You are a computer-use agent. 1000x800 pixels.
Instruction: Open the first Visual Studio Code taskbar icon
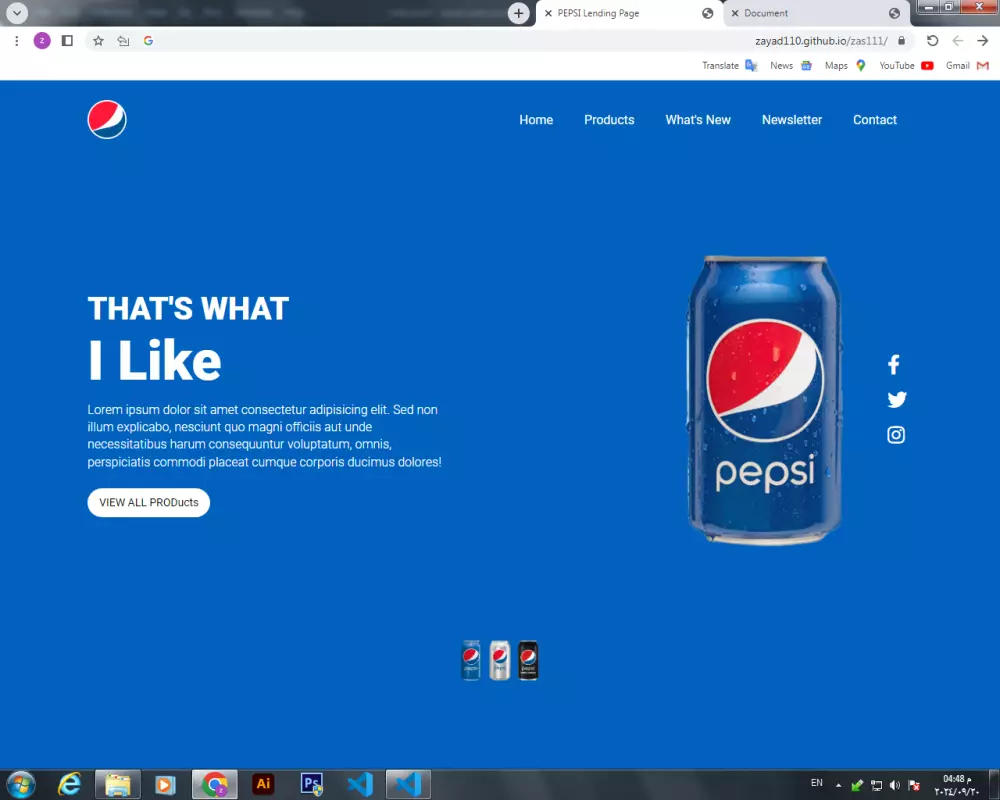click(360, 785)
